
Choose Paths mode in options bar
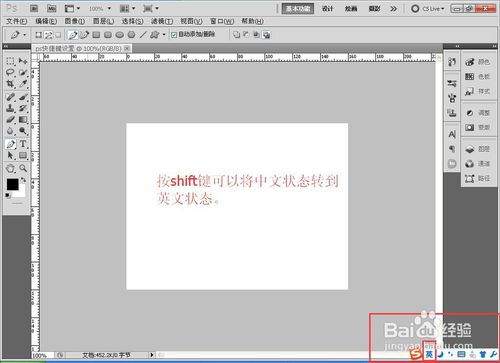[49, 35]
